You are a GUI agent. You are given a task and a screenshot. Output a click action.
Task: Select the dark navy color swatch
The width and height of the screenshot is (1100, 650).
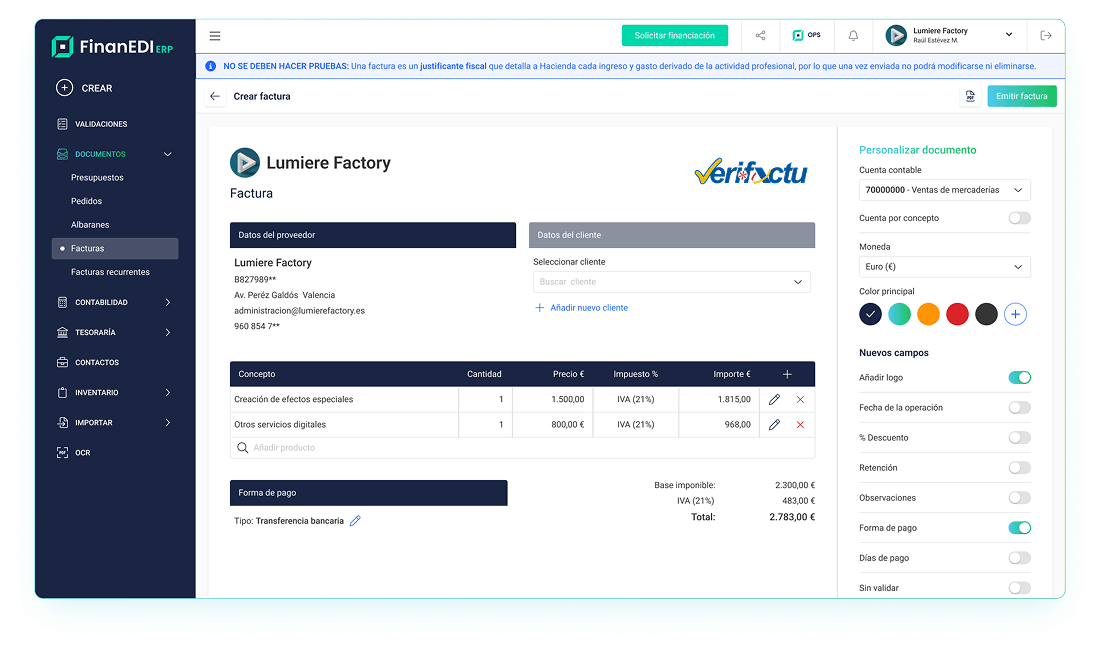870,314
